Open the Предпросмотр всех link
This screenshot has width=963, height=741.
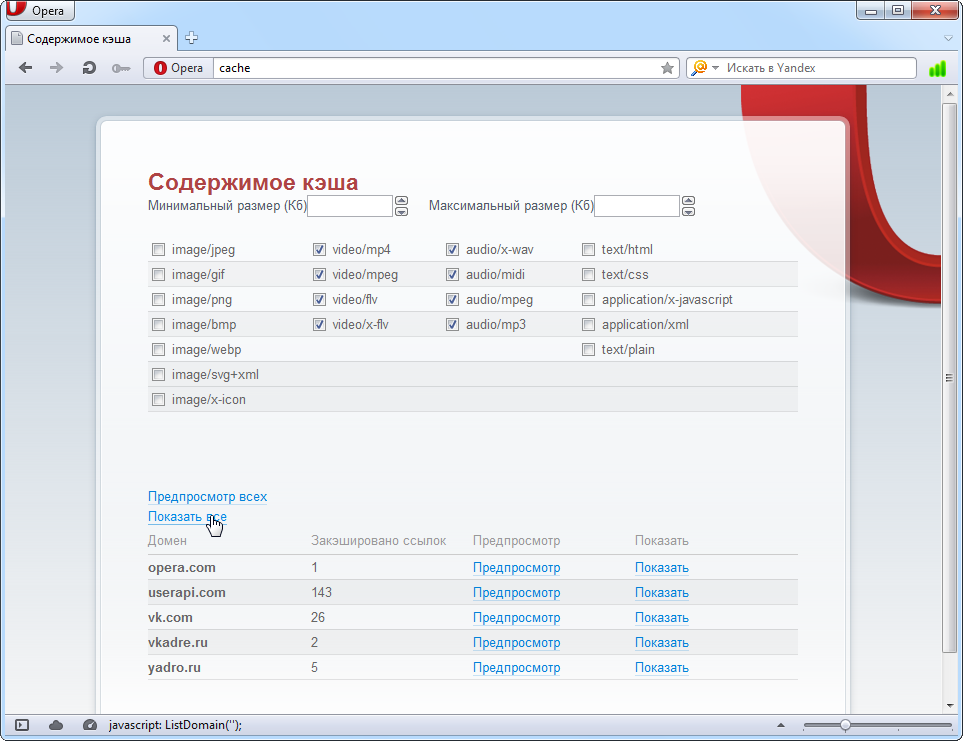tap(208, 497)
